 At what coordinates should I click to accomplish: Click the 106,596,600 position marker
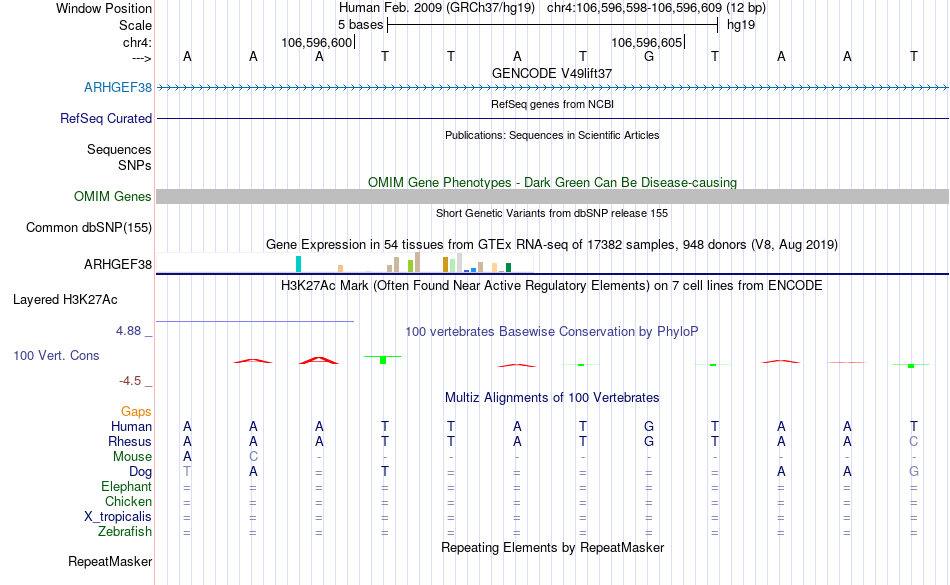pos(317,42)
